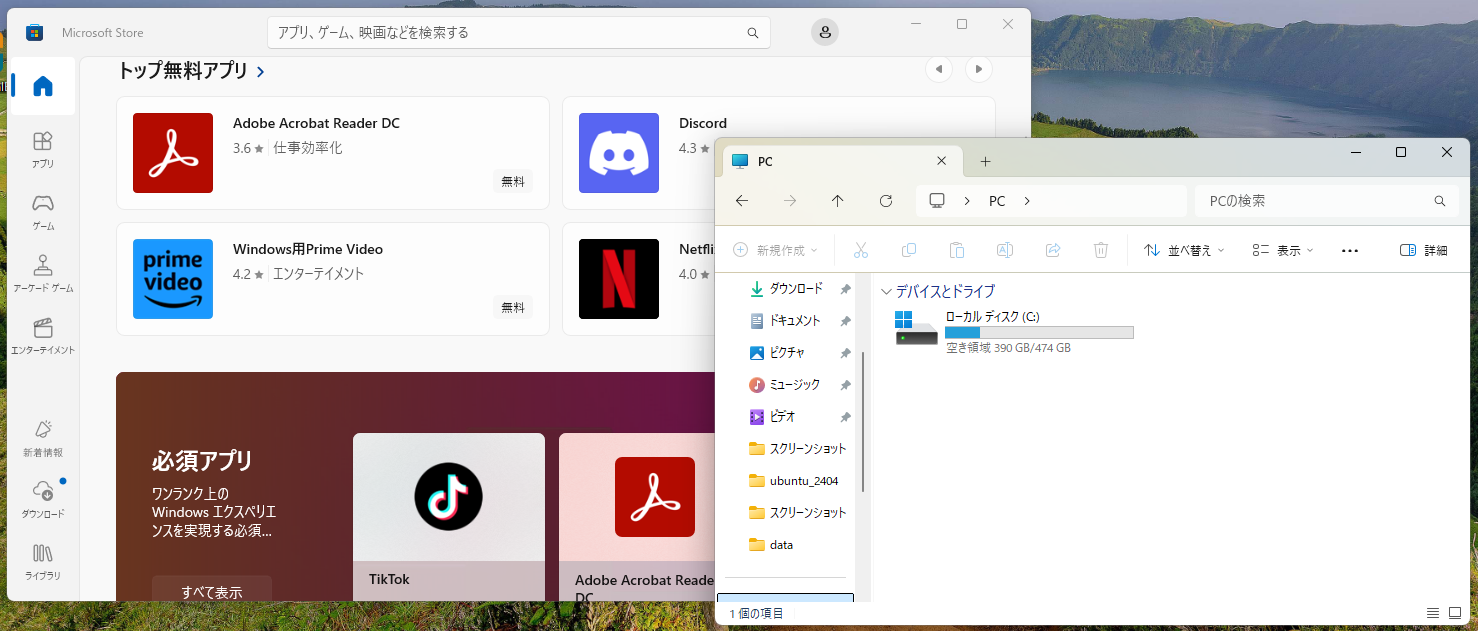Viewport: 1478px width, 631px height.
Task: Show previous apps in トップ無料アプリ carousel
Action: coord(938,69)
